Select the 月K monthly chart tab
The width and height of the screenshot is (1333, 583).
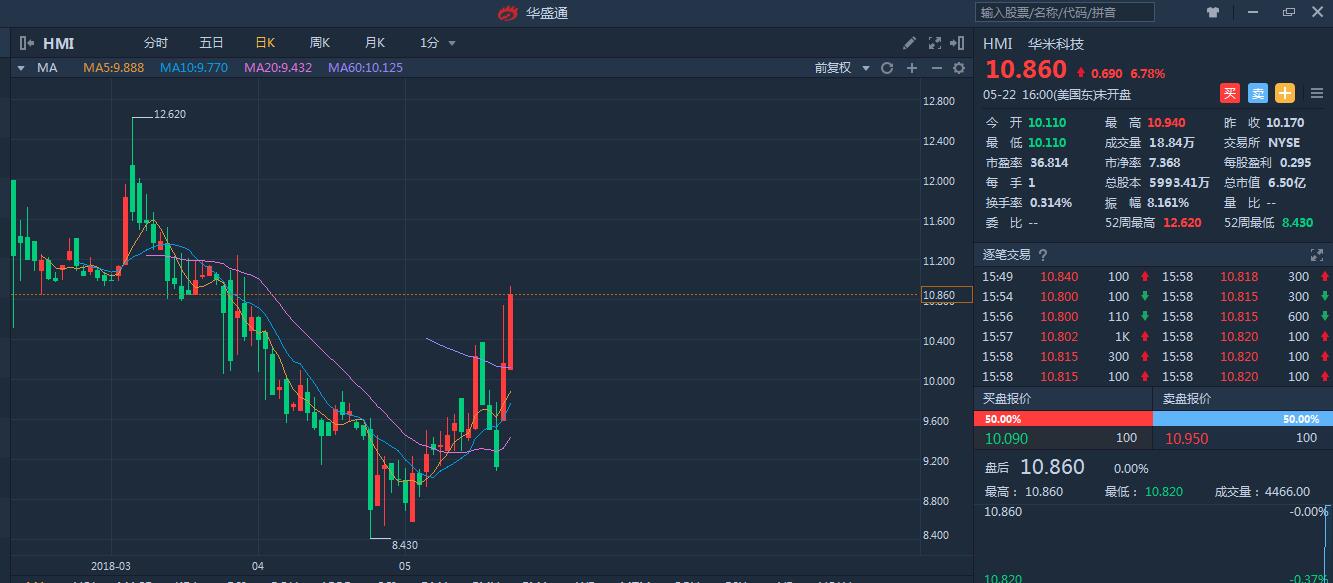(x=375, y=43)
